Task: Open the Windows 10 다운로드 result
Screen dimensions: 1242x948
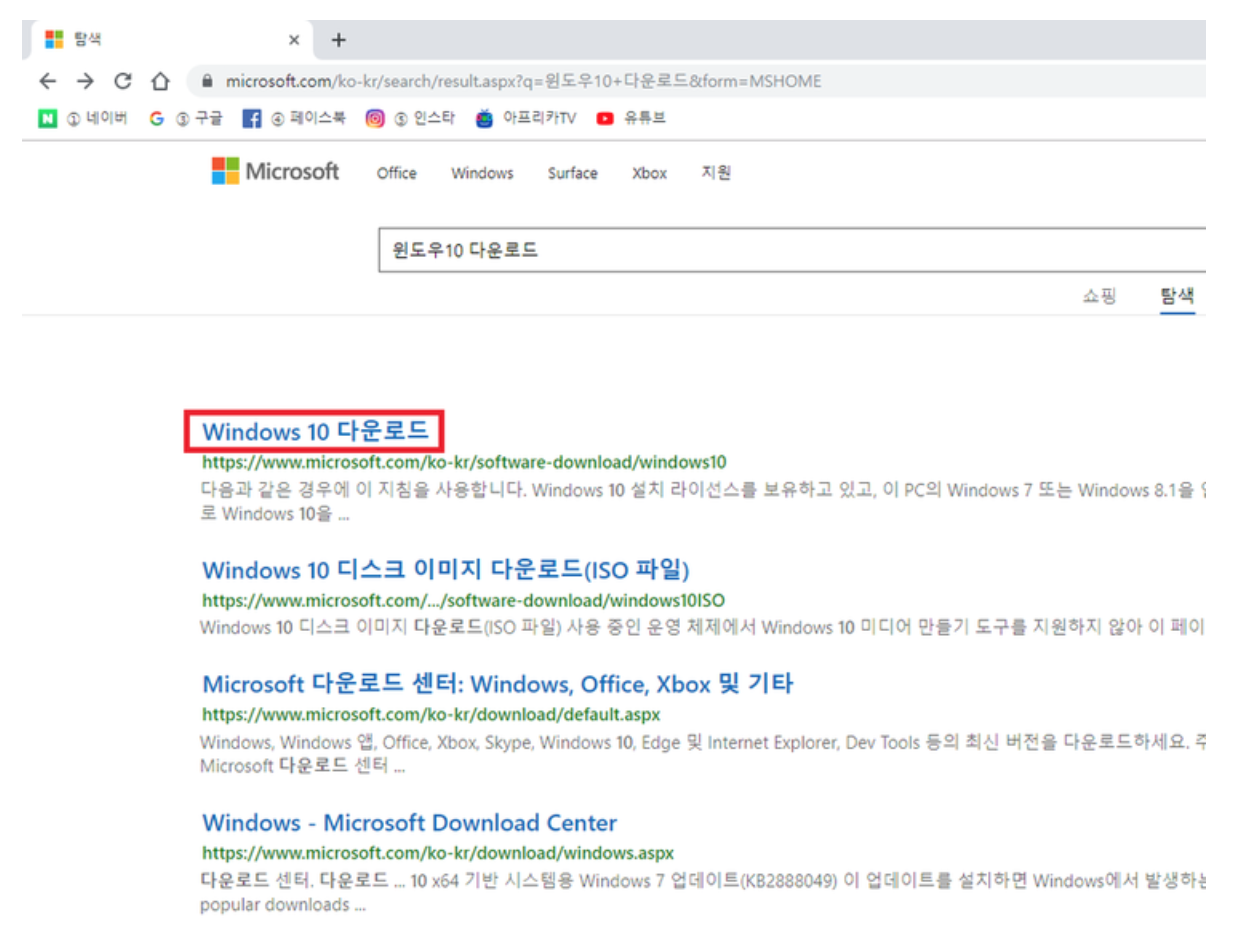Action: (315, 432)
